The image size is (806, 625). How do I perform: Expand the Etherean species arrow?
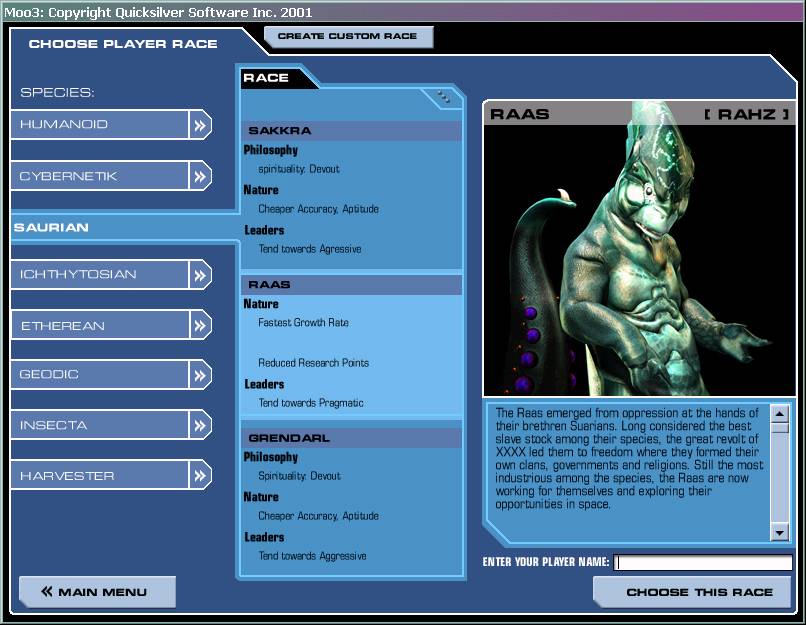click(x=200, y=325)
